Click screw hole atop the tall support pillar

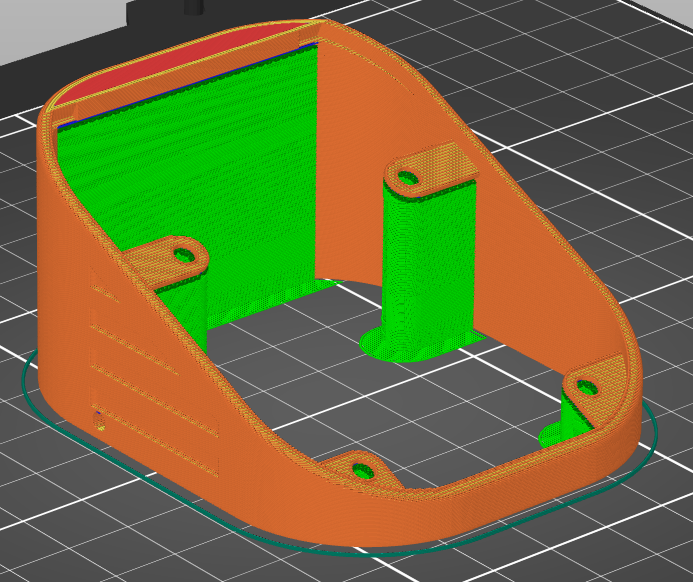coord(408,178)
